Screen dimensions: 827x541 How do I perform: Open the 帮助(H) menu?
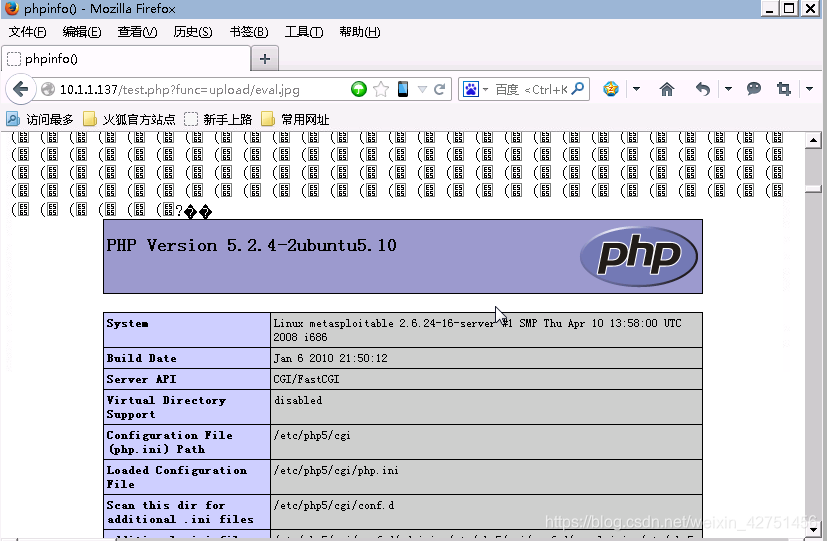pyautogui.click(x=359, y=32)
